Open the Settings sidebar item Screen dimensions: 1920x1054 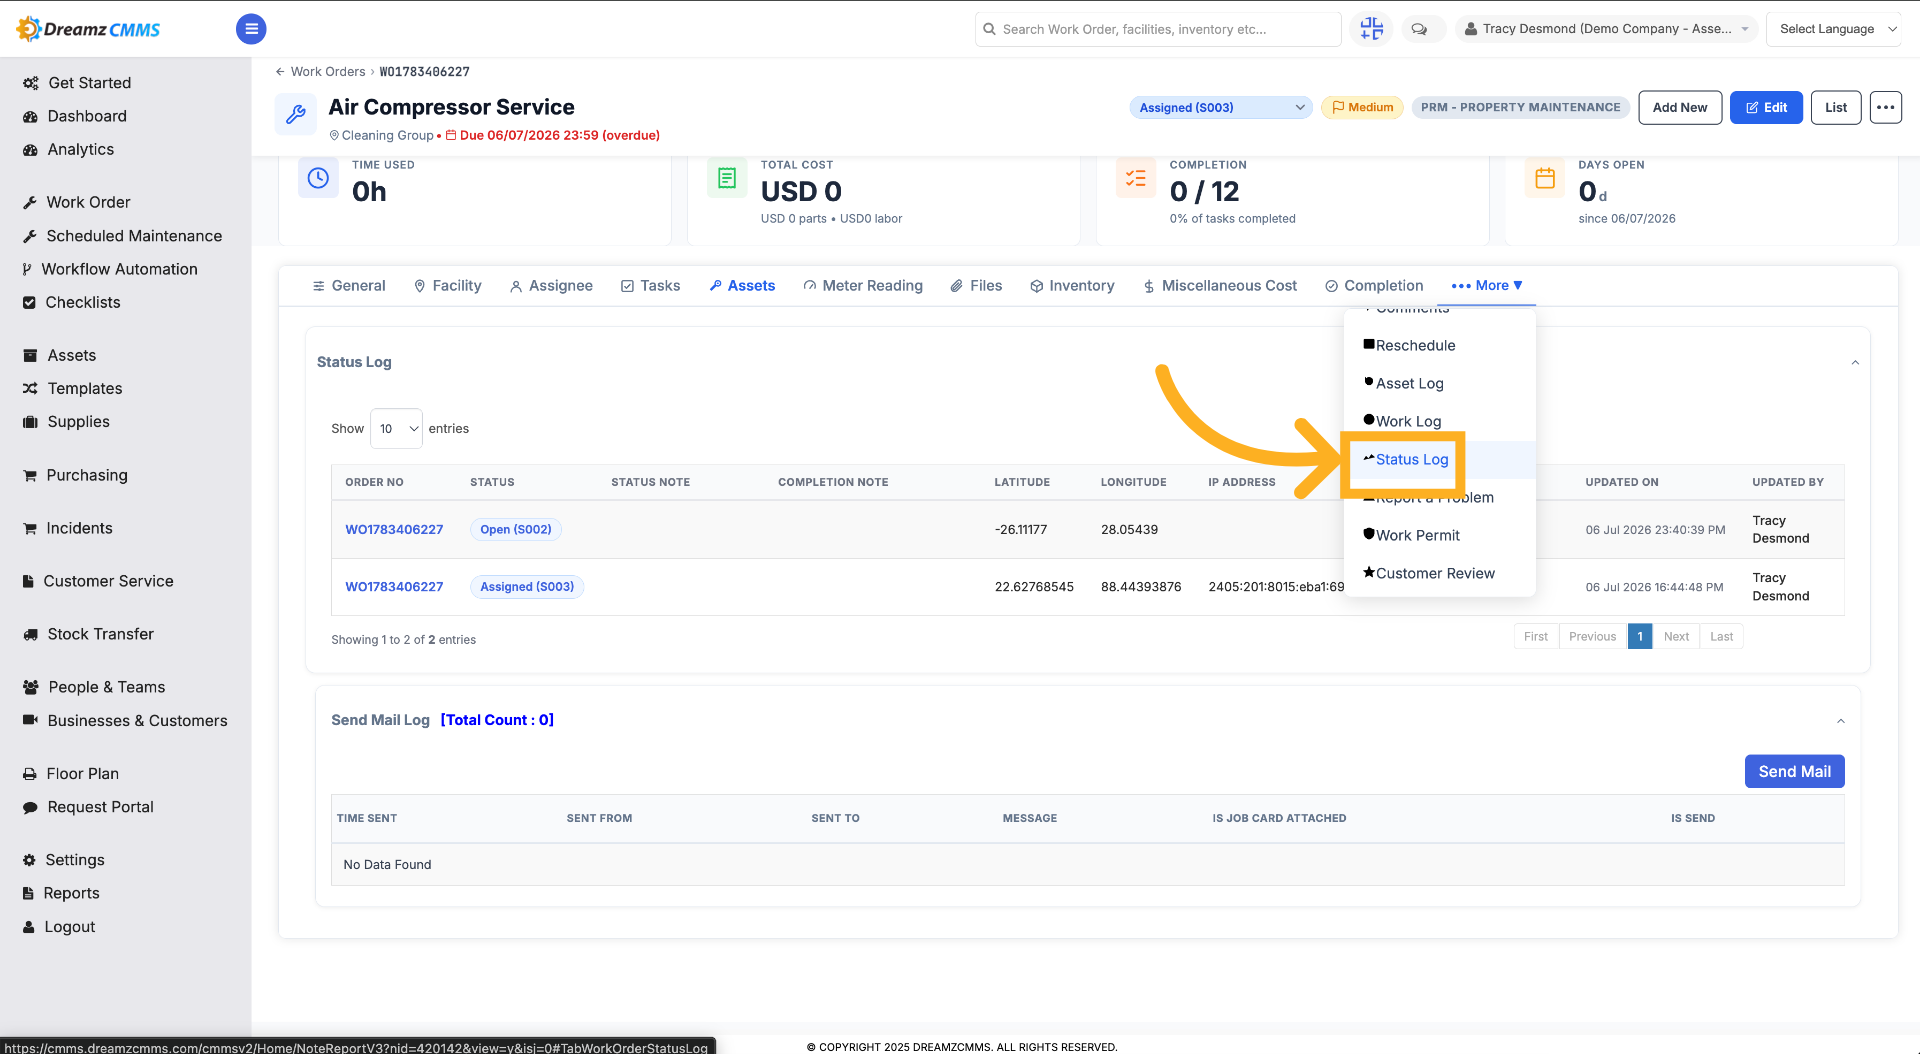coord(74,860)
